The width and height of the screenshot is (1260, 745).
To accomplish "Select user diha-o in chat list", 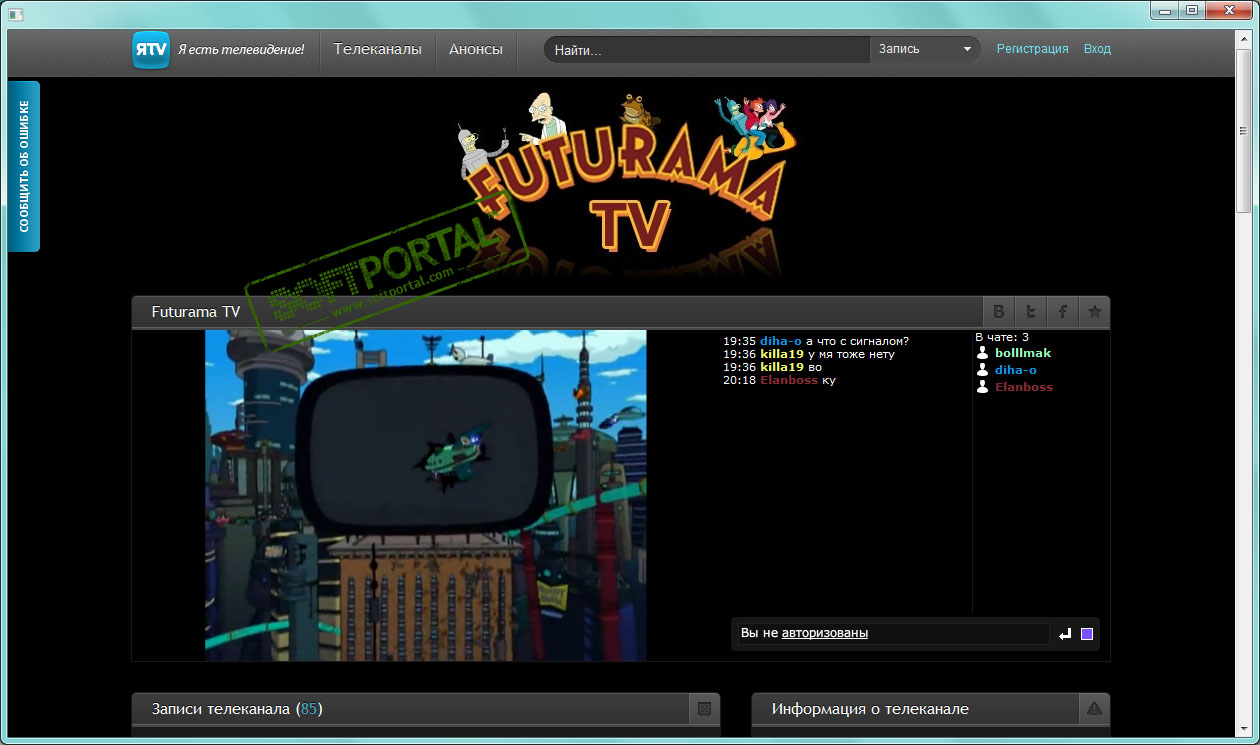I will [x=1016, y=370].
